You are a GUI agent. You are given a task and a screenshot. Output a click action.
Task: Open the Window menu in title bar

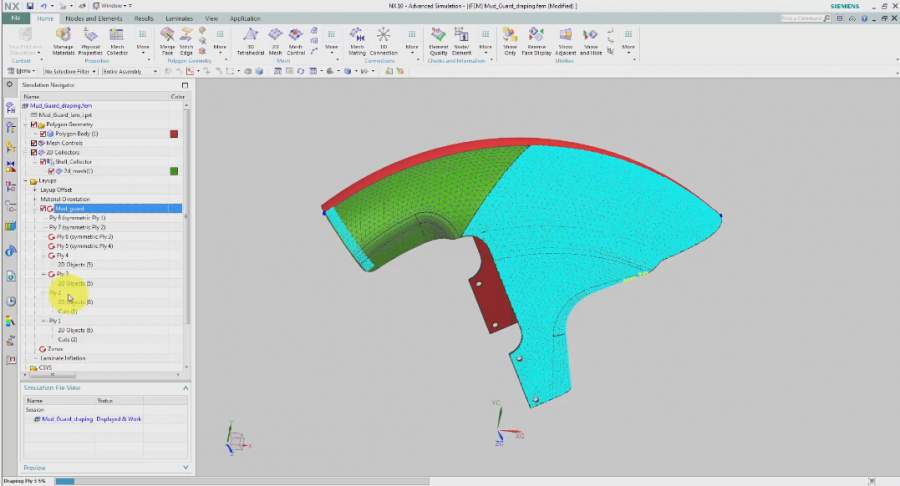[x=112, y=6]
